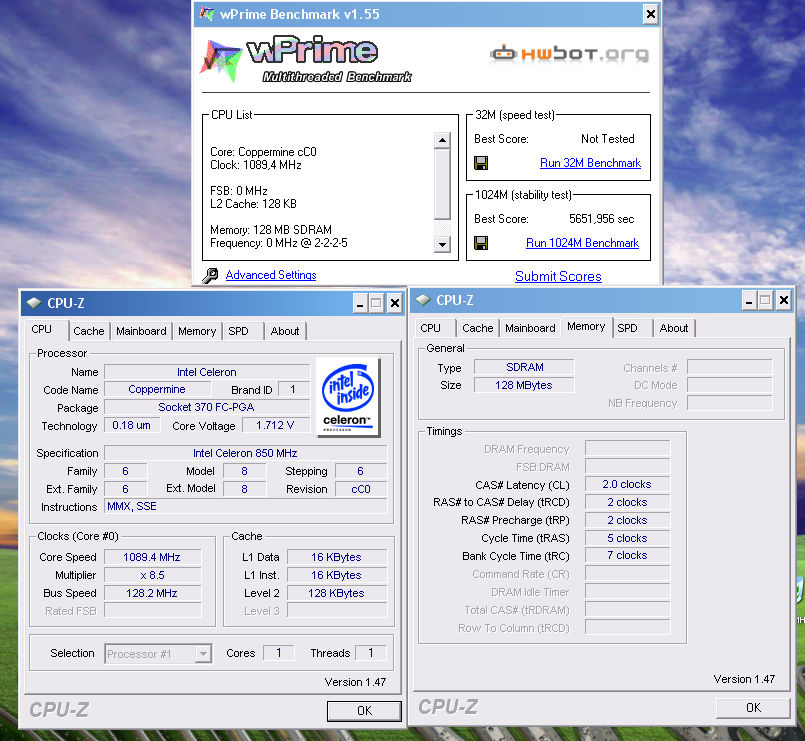Click the MMX, SSE instructions field
Screen dimensions: 805x741
[x=245, y=506]
